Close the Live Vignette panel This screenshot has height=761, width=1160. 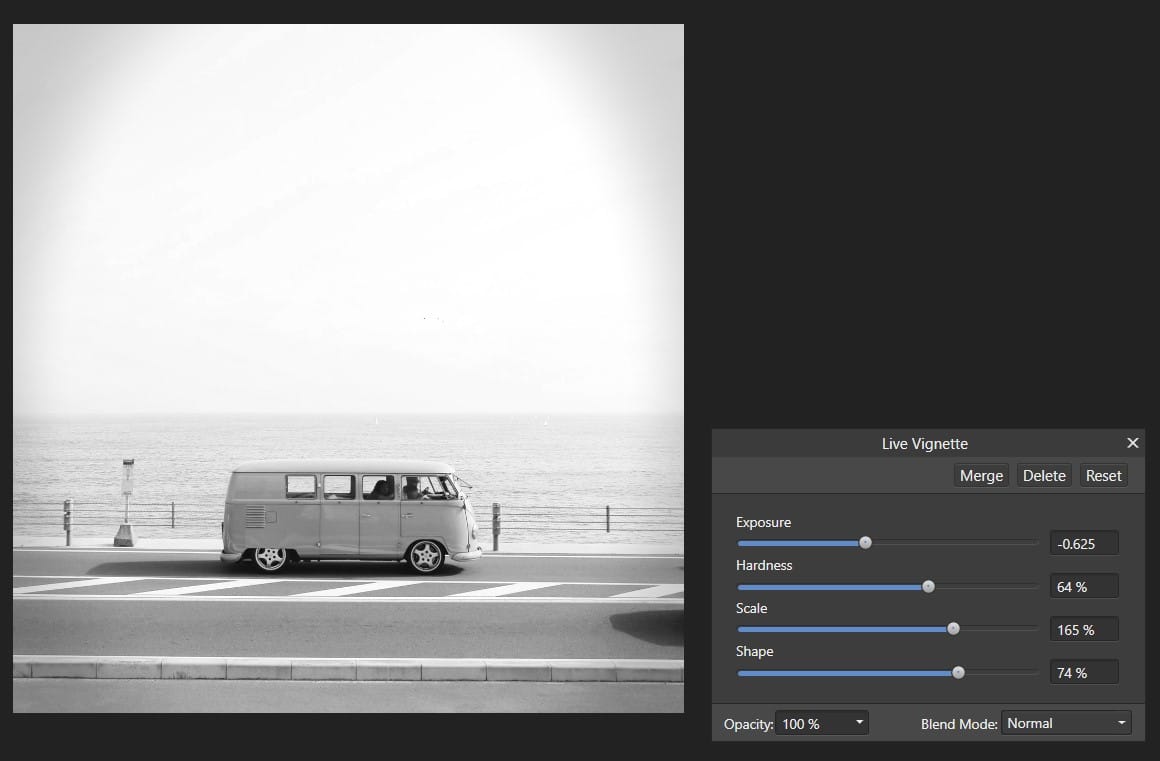point(1133,442)
